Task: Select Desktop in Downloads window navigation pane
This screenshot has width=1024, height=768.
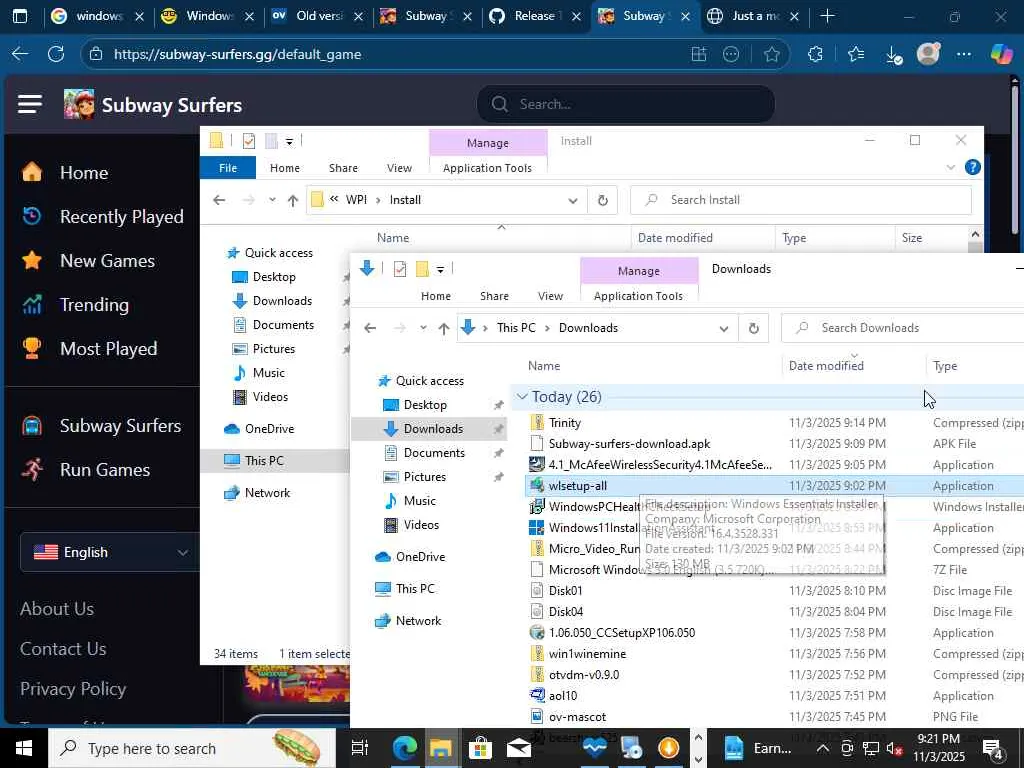Action: point(425,405)
